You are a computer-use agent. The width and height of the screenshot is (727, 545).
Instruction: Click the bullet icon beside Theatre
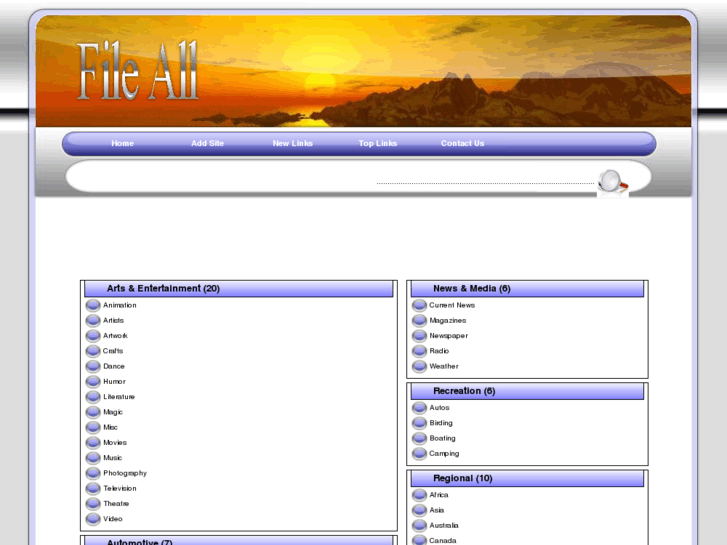pyautogui.click(x=93, y=504)
